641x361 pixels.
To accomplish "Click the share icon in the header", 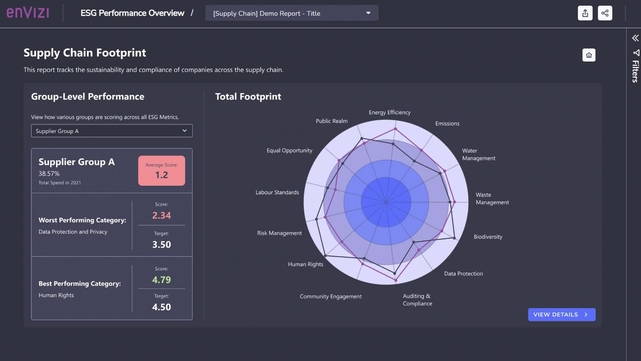I will coord(605,13).
